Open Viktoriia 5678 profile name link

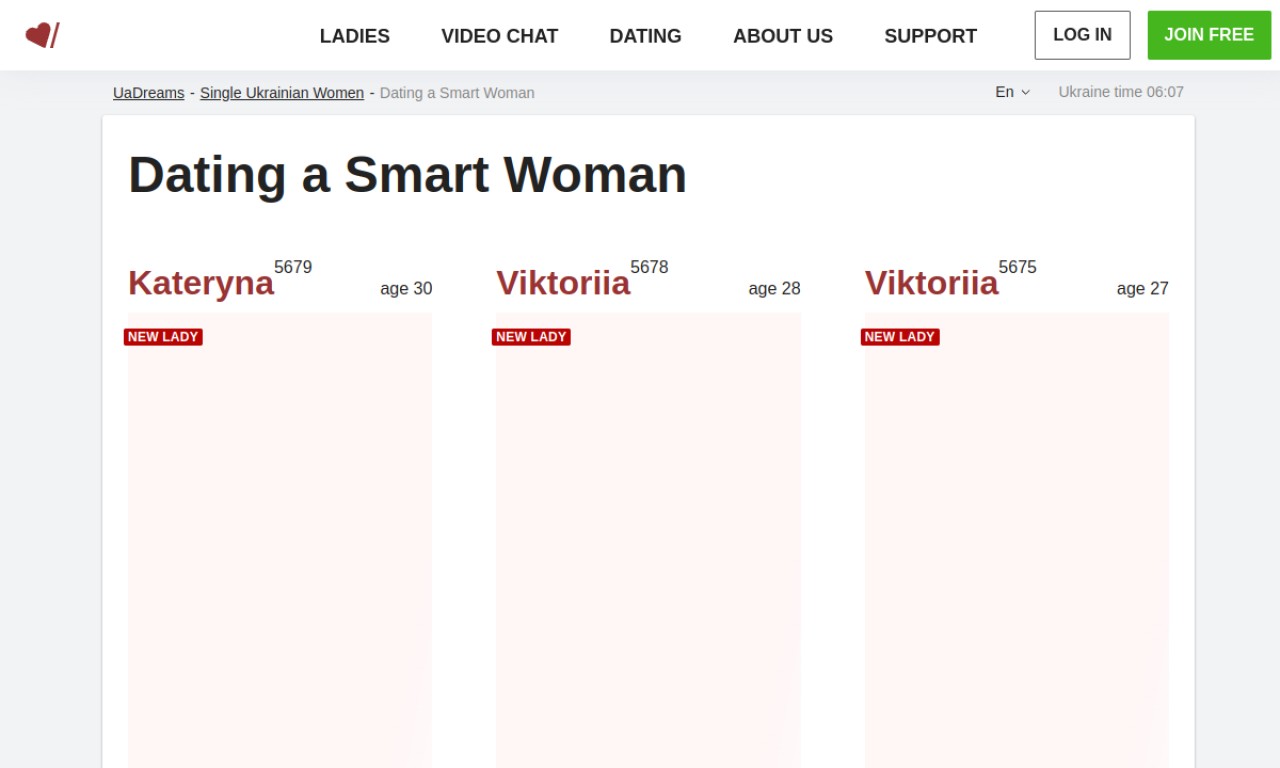pyautogui.click(x=563, y=283)
